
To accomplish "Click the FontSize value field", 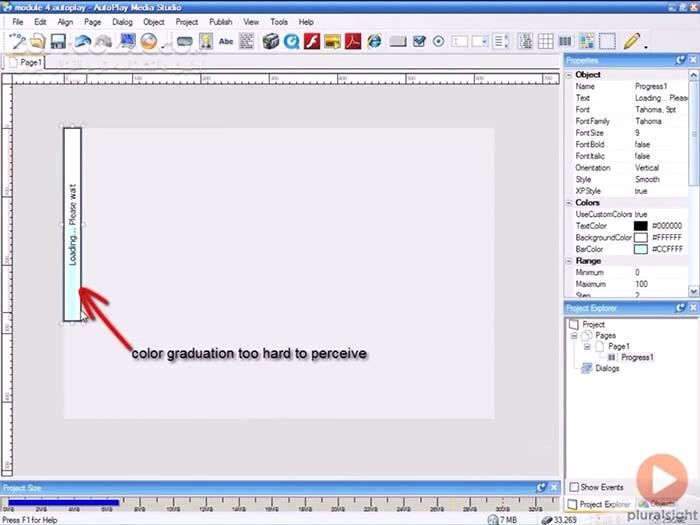I will pyautogui.click(x=660, y=132).
